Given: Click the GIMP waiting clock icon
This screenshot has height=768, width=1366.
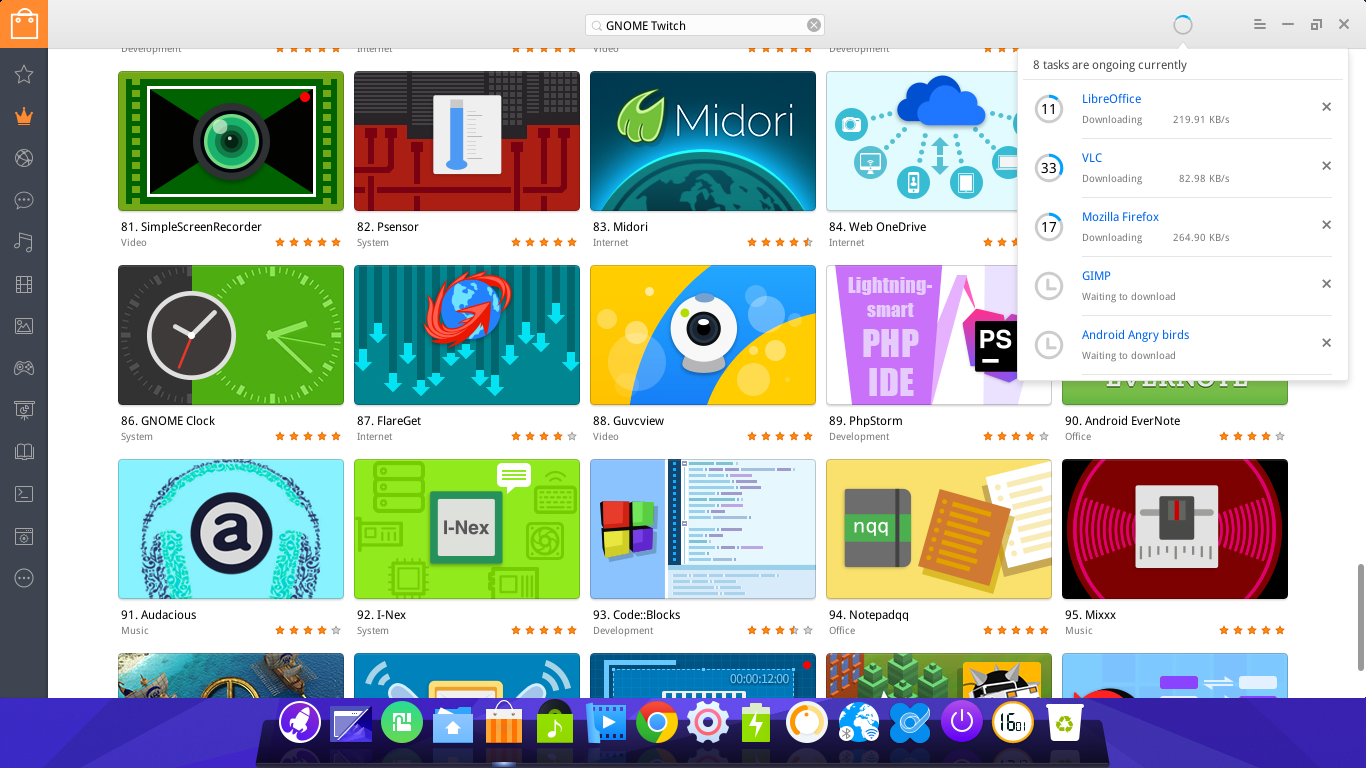Looking at the screenshot, I should [1048, 286].
